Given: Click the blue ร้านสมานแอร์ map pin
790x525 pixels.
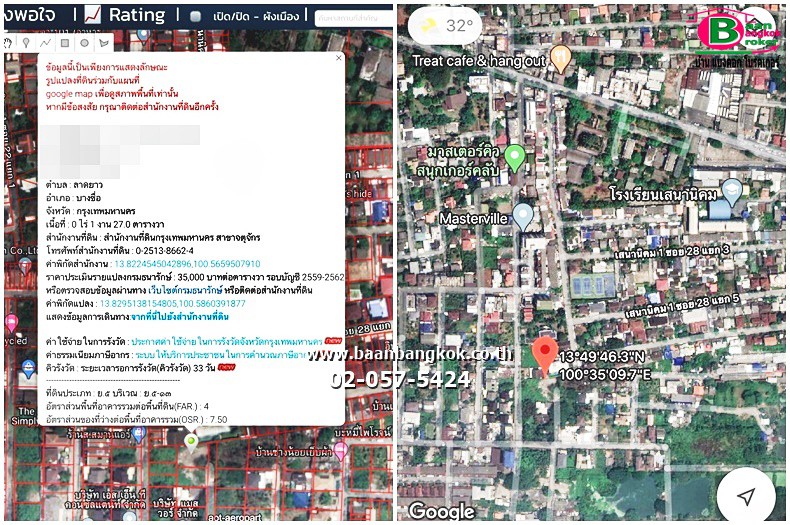Looking at the screenshot, I should (139, 435).
